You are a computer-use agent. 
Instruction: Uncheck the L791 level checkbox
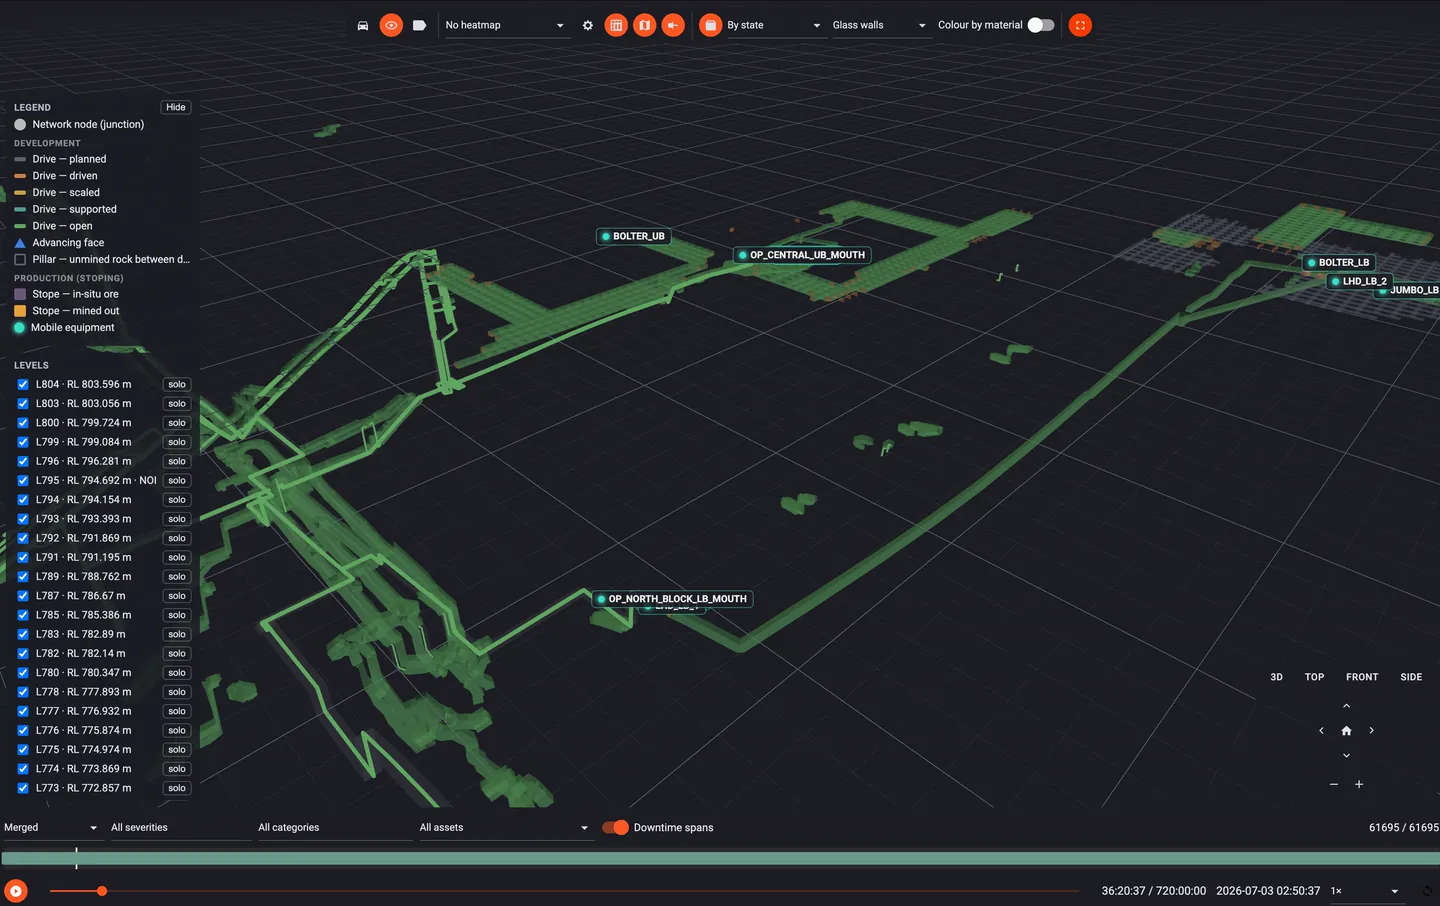click(x=22, y=557)
